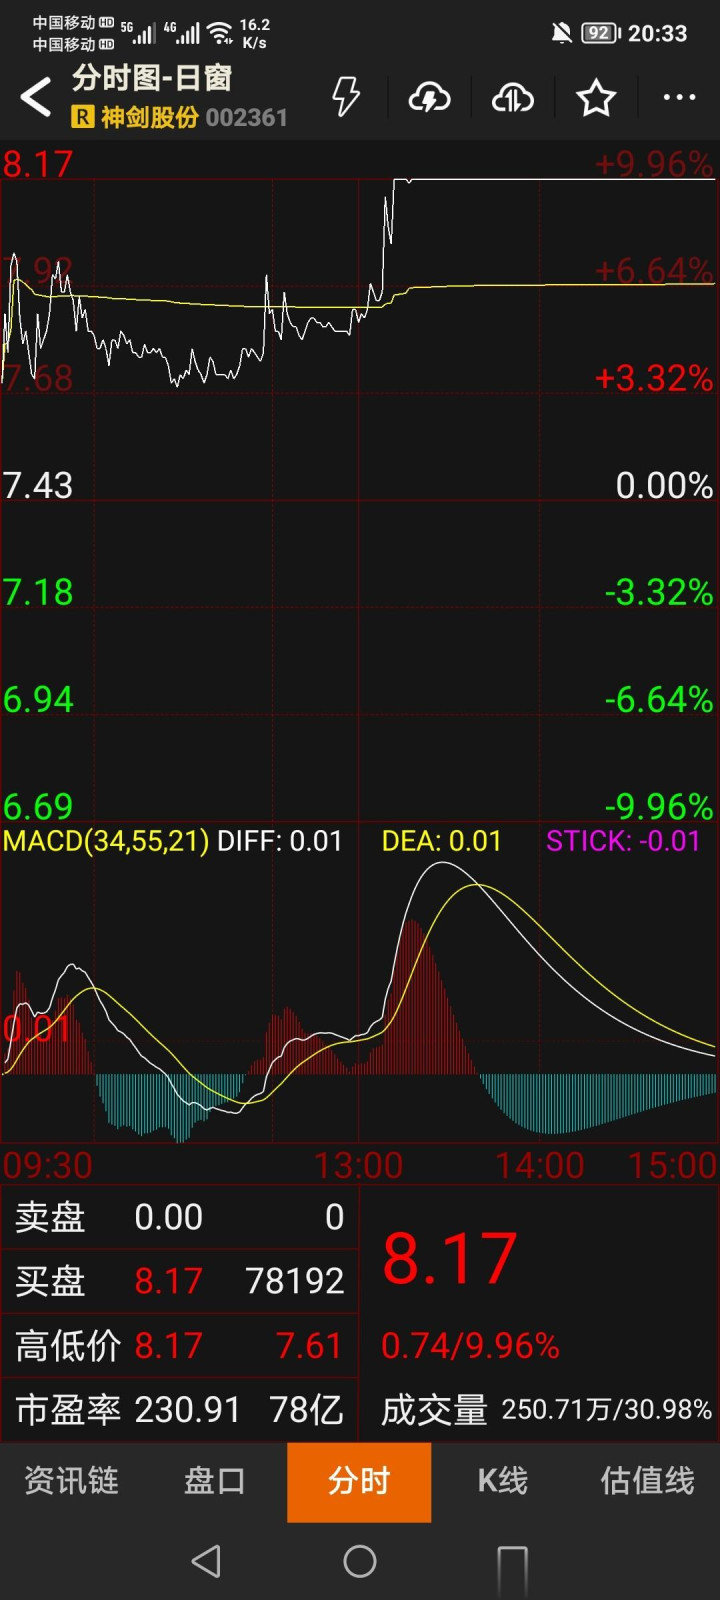Open the 资讯链 tab

(x=72, y=1481)
